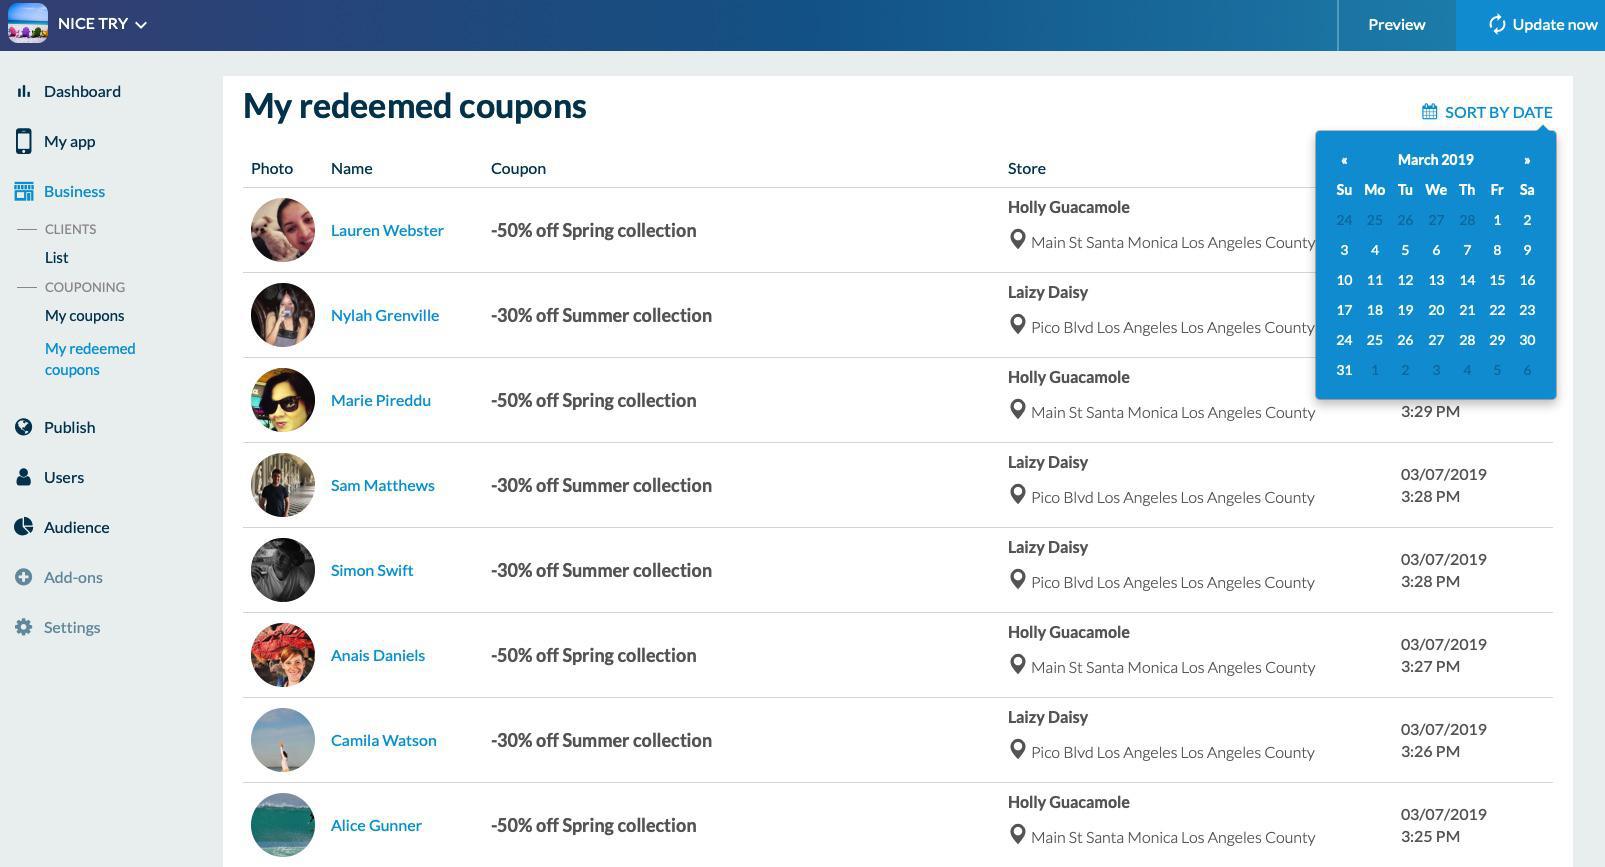Click the Add-ons plus icon
Image resolution: width=1605 pixels, height=867 pixels.
[23, 577]
